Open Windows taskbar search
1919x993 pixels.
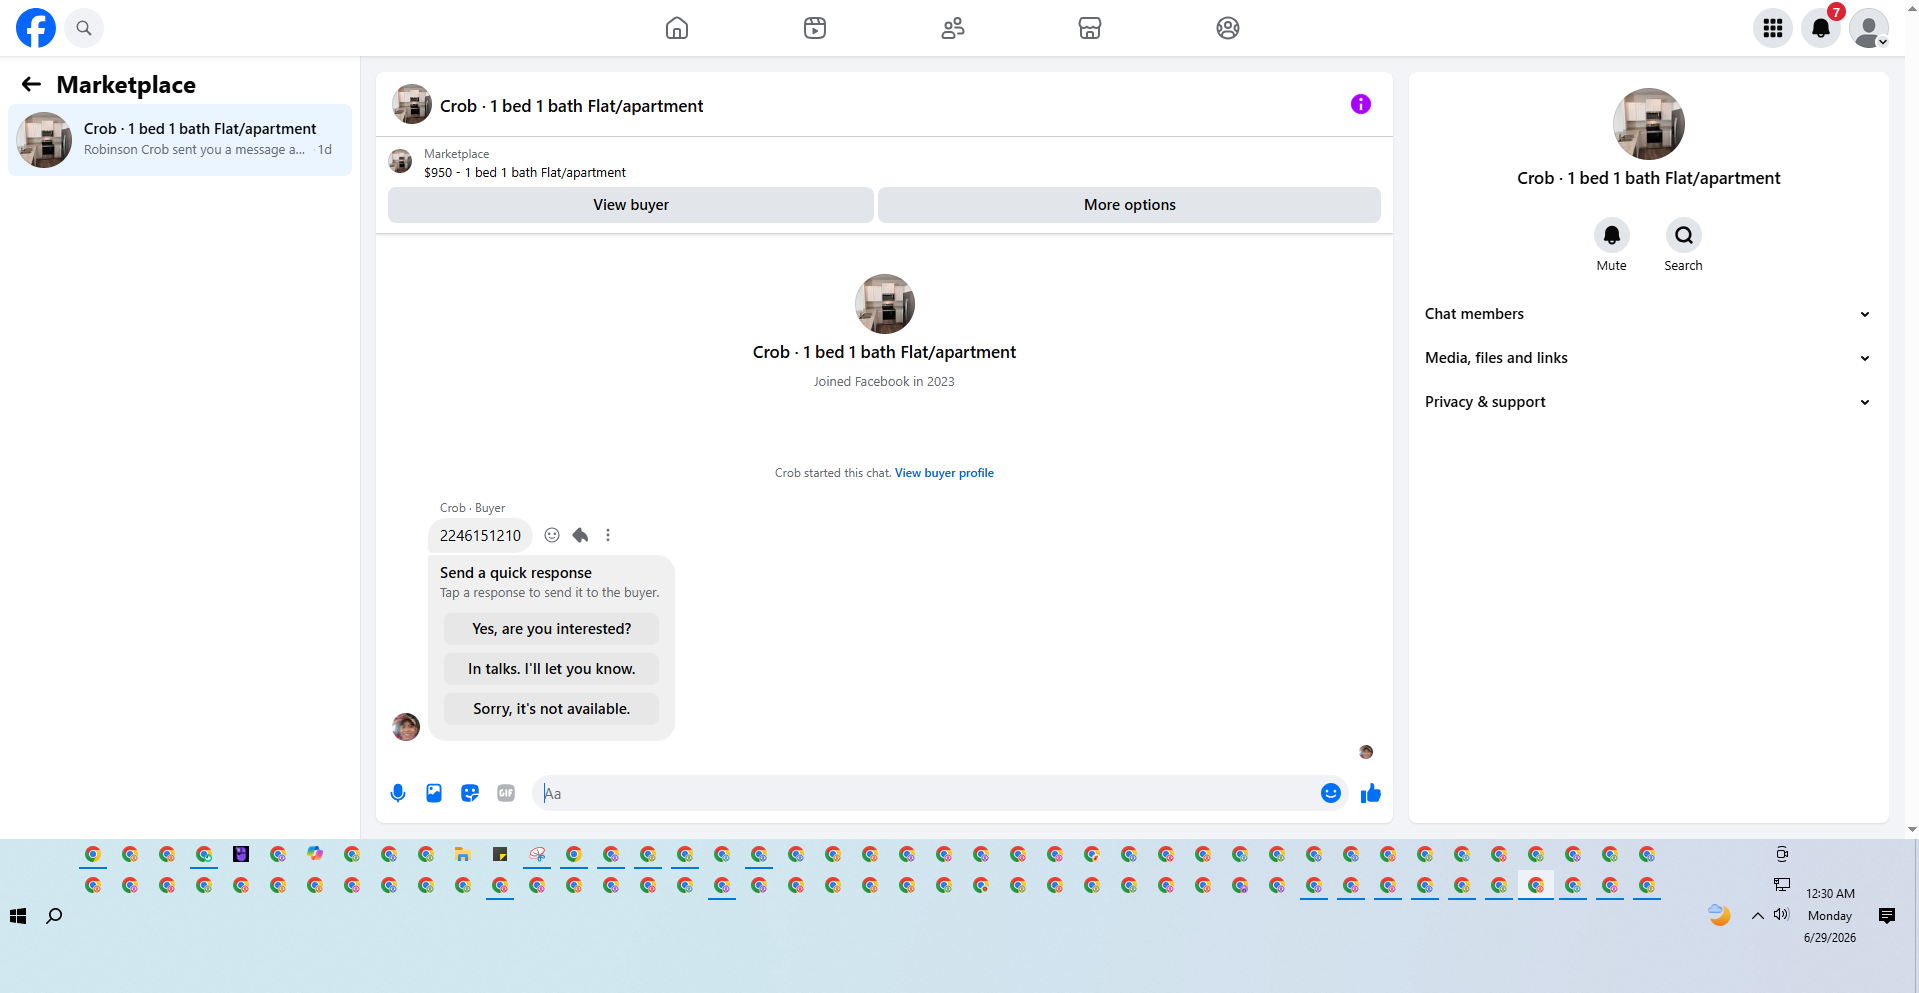click(54, 916)
